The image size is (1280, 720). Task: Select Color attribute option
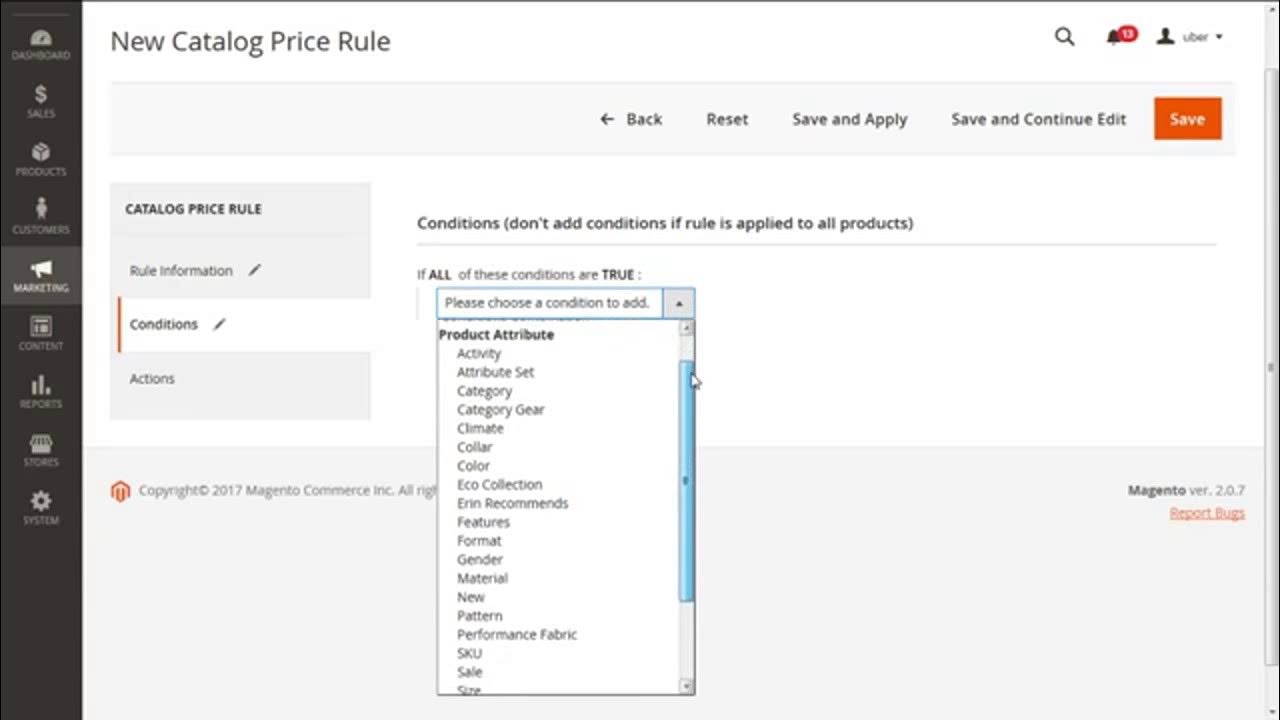473,466
